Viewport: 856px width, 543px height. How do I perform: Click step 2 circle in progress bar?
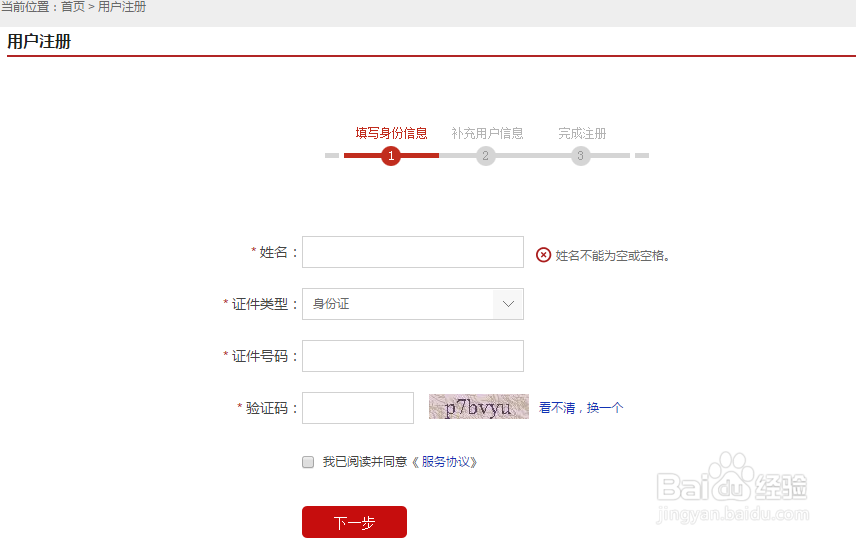click(x=485, y=156)
